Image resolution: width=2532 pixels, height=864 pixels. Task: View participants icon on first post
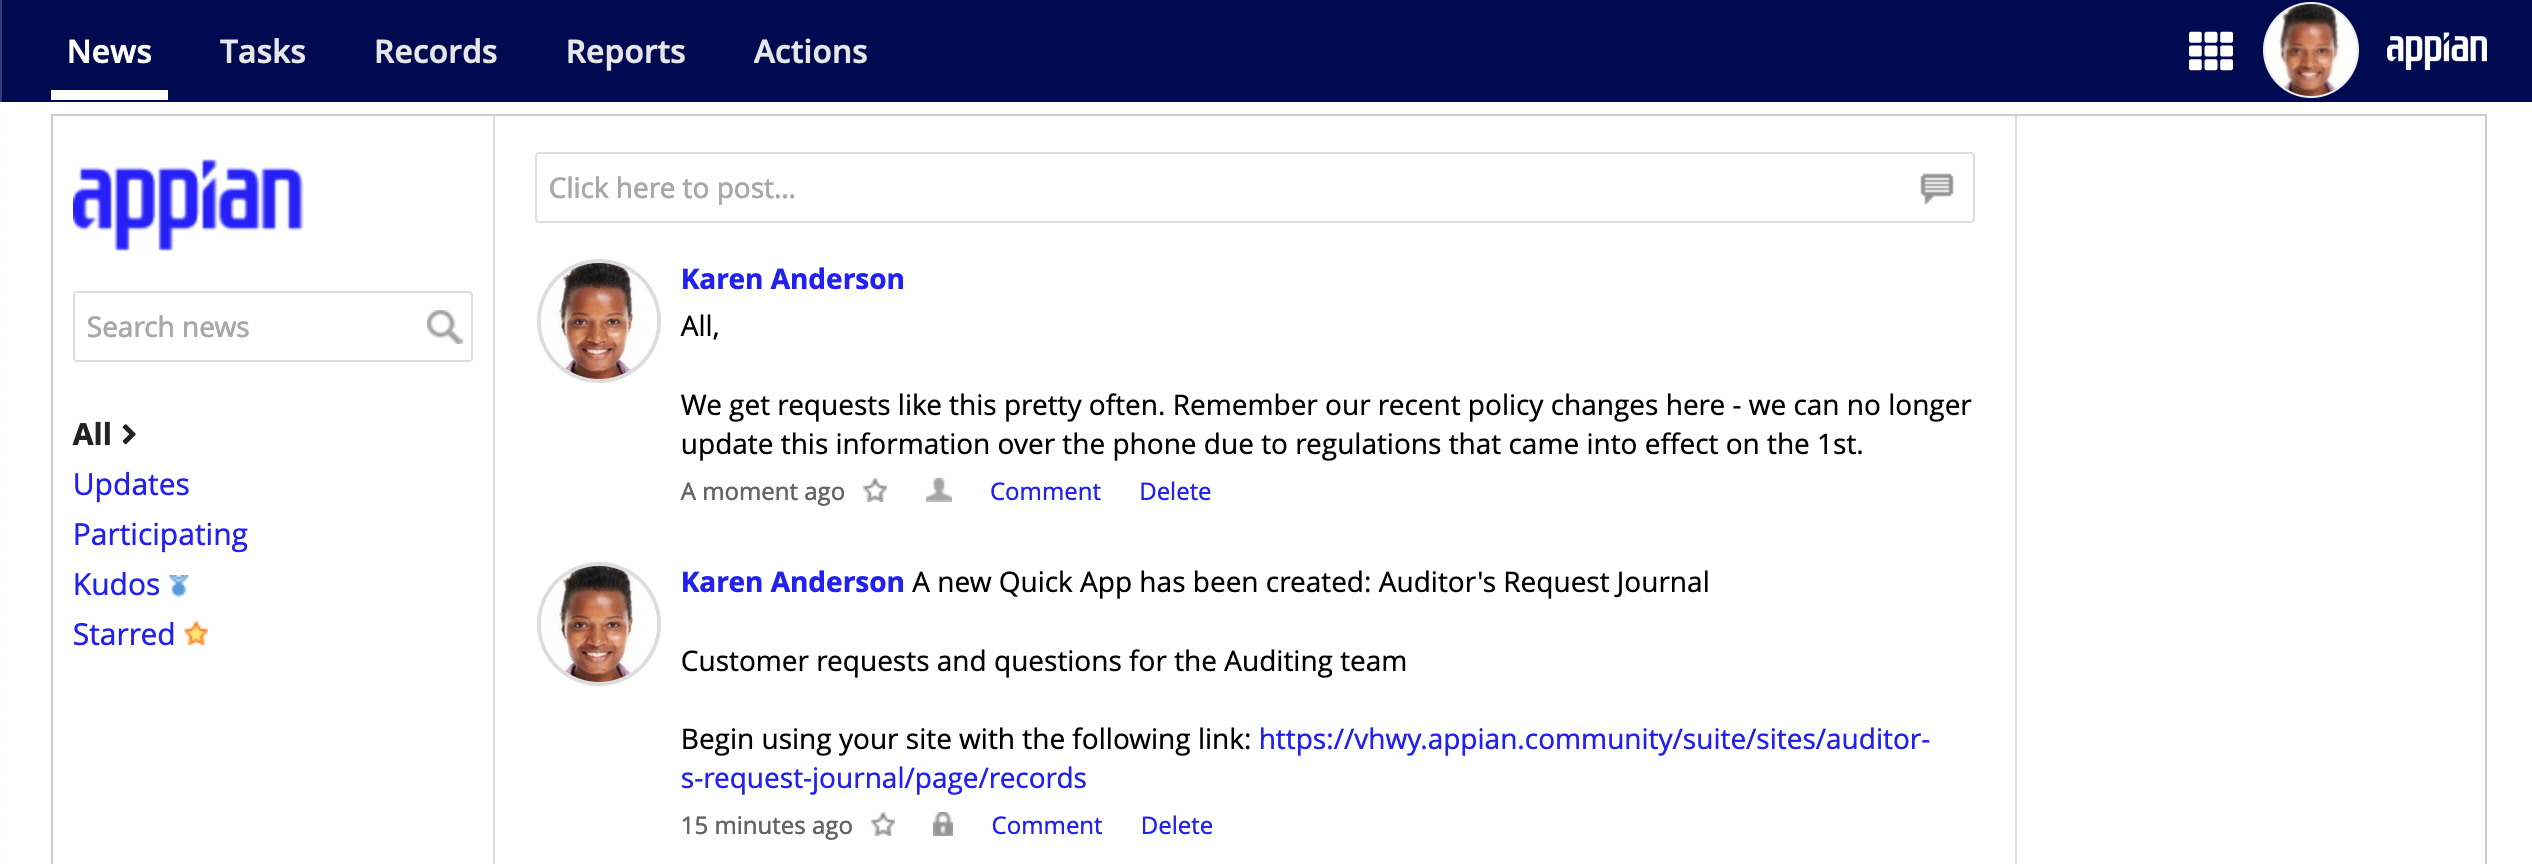coord(938,490)
